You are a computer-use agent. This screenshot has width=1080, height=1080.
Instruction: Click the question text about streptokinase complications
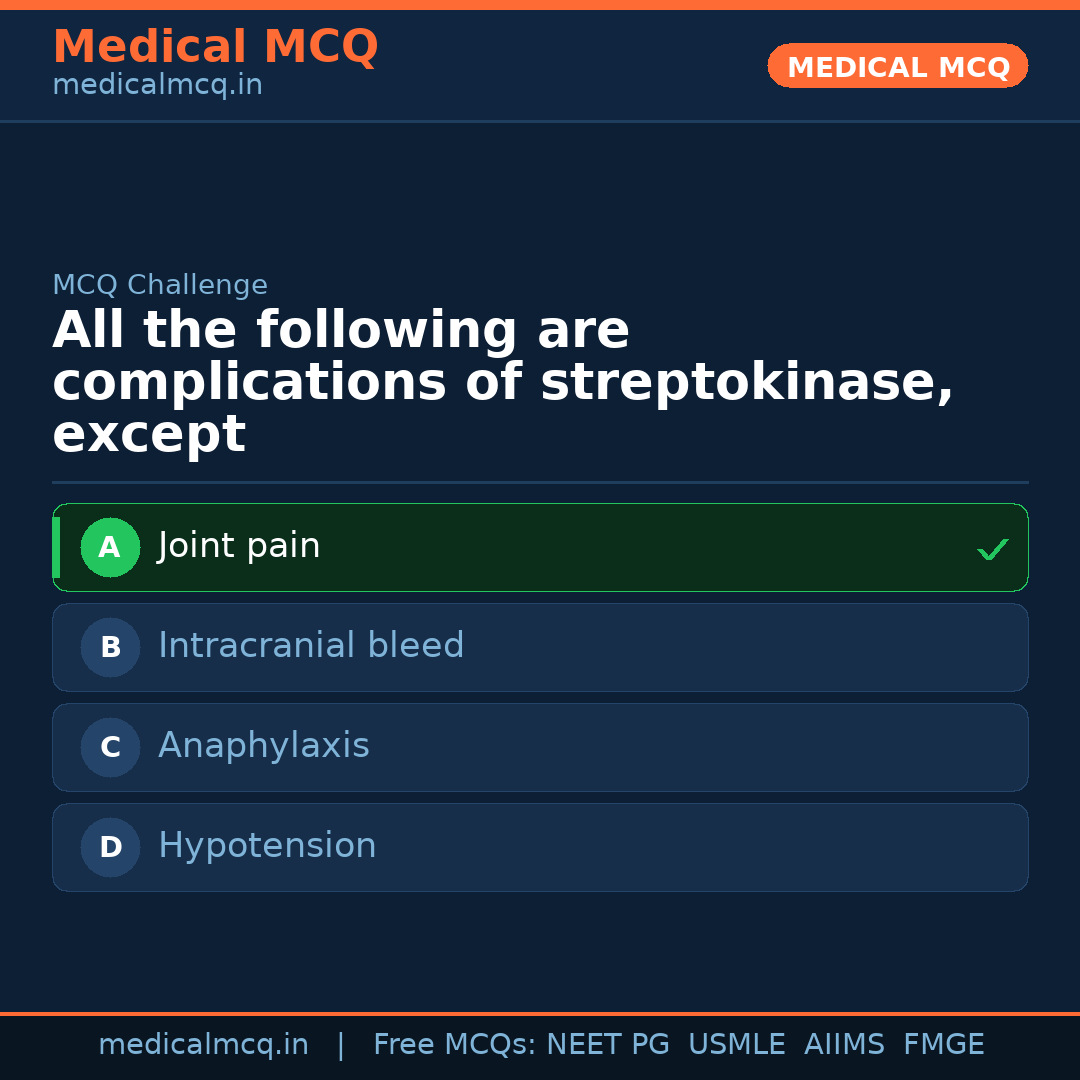click(505, 380)
